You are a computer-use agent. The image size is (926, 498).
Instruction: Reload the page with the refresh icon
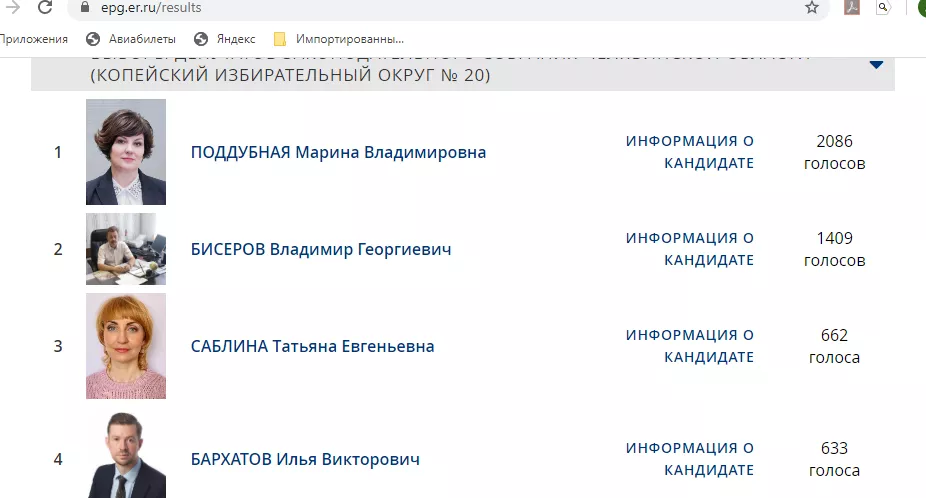point(45,7)
